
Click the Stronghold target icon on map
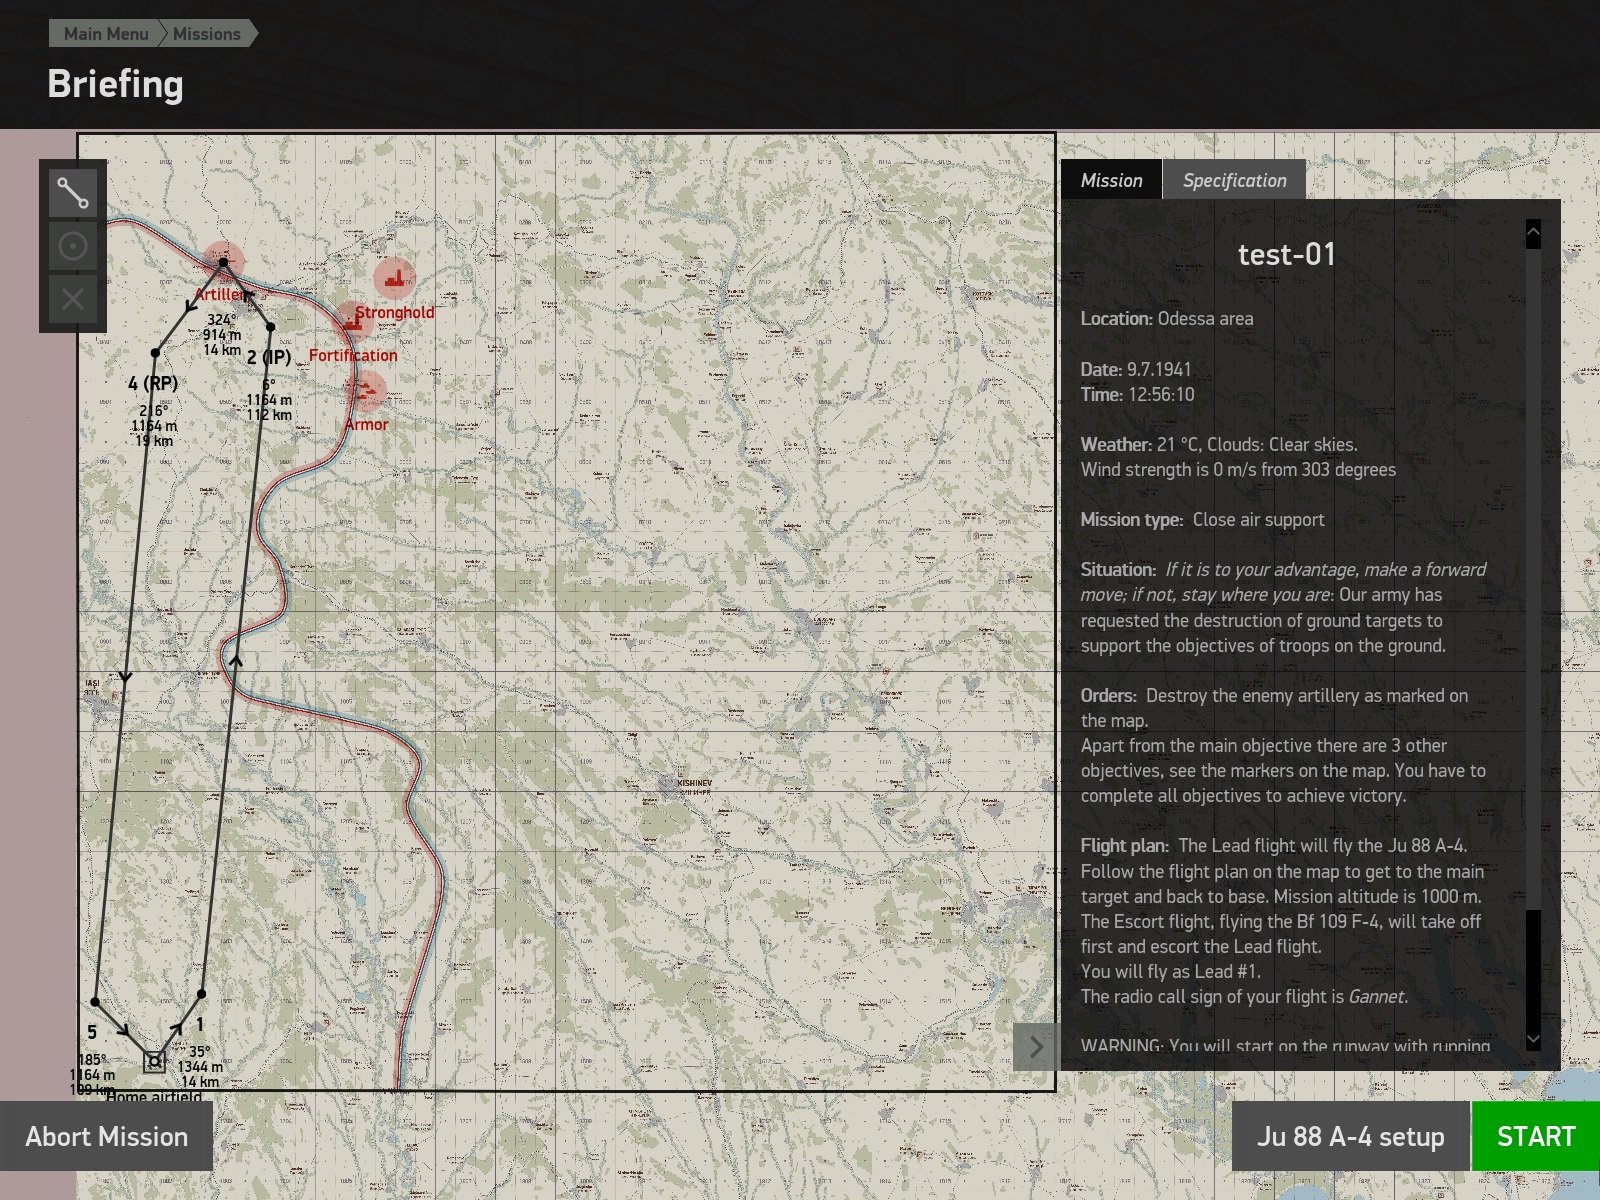(395, 278)
